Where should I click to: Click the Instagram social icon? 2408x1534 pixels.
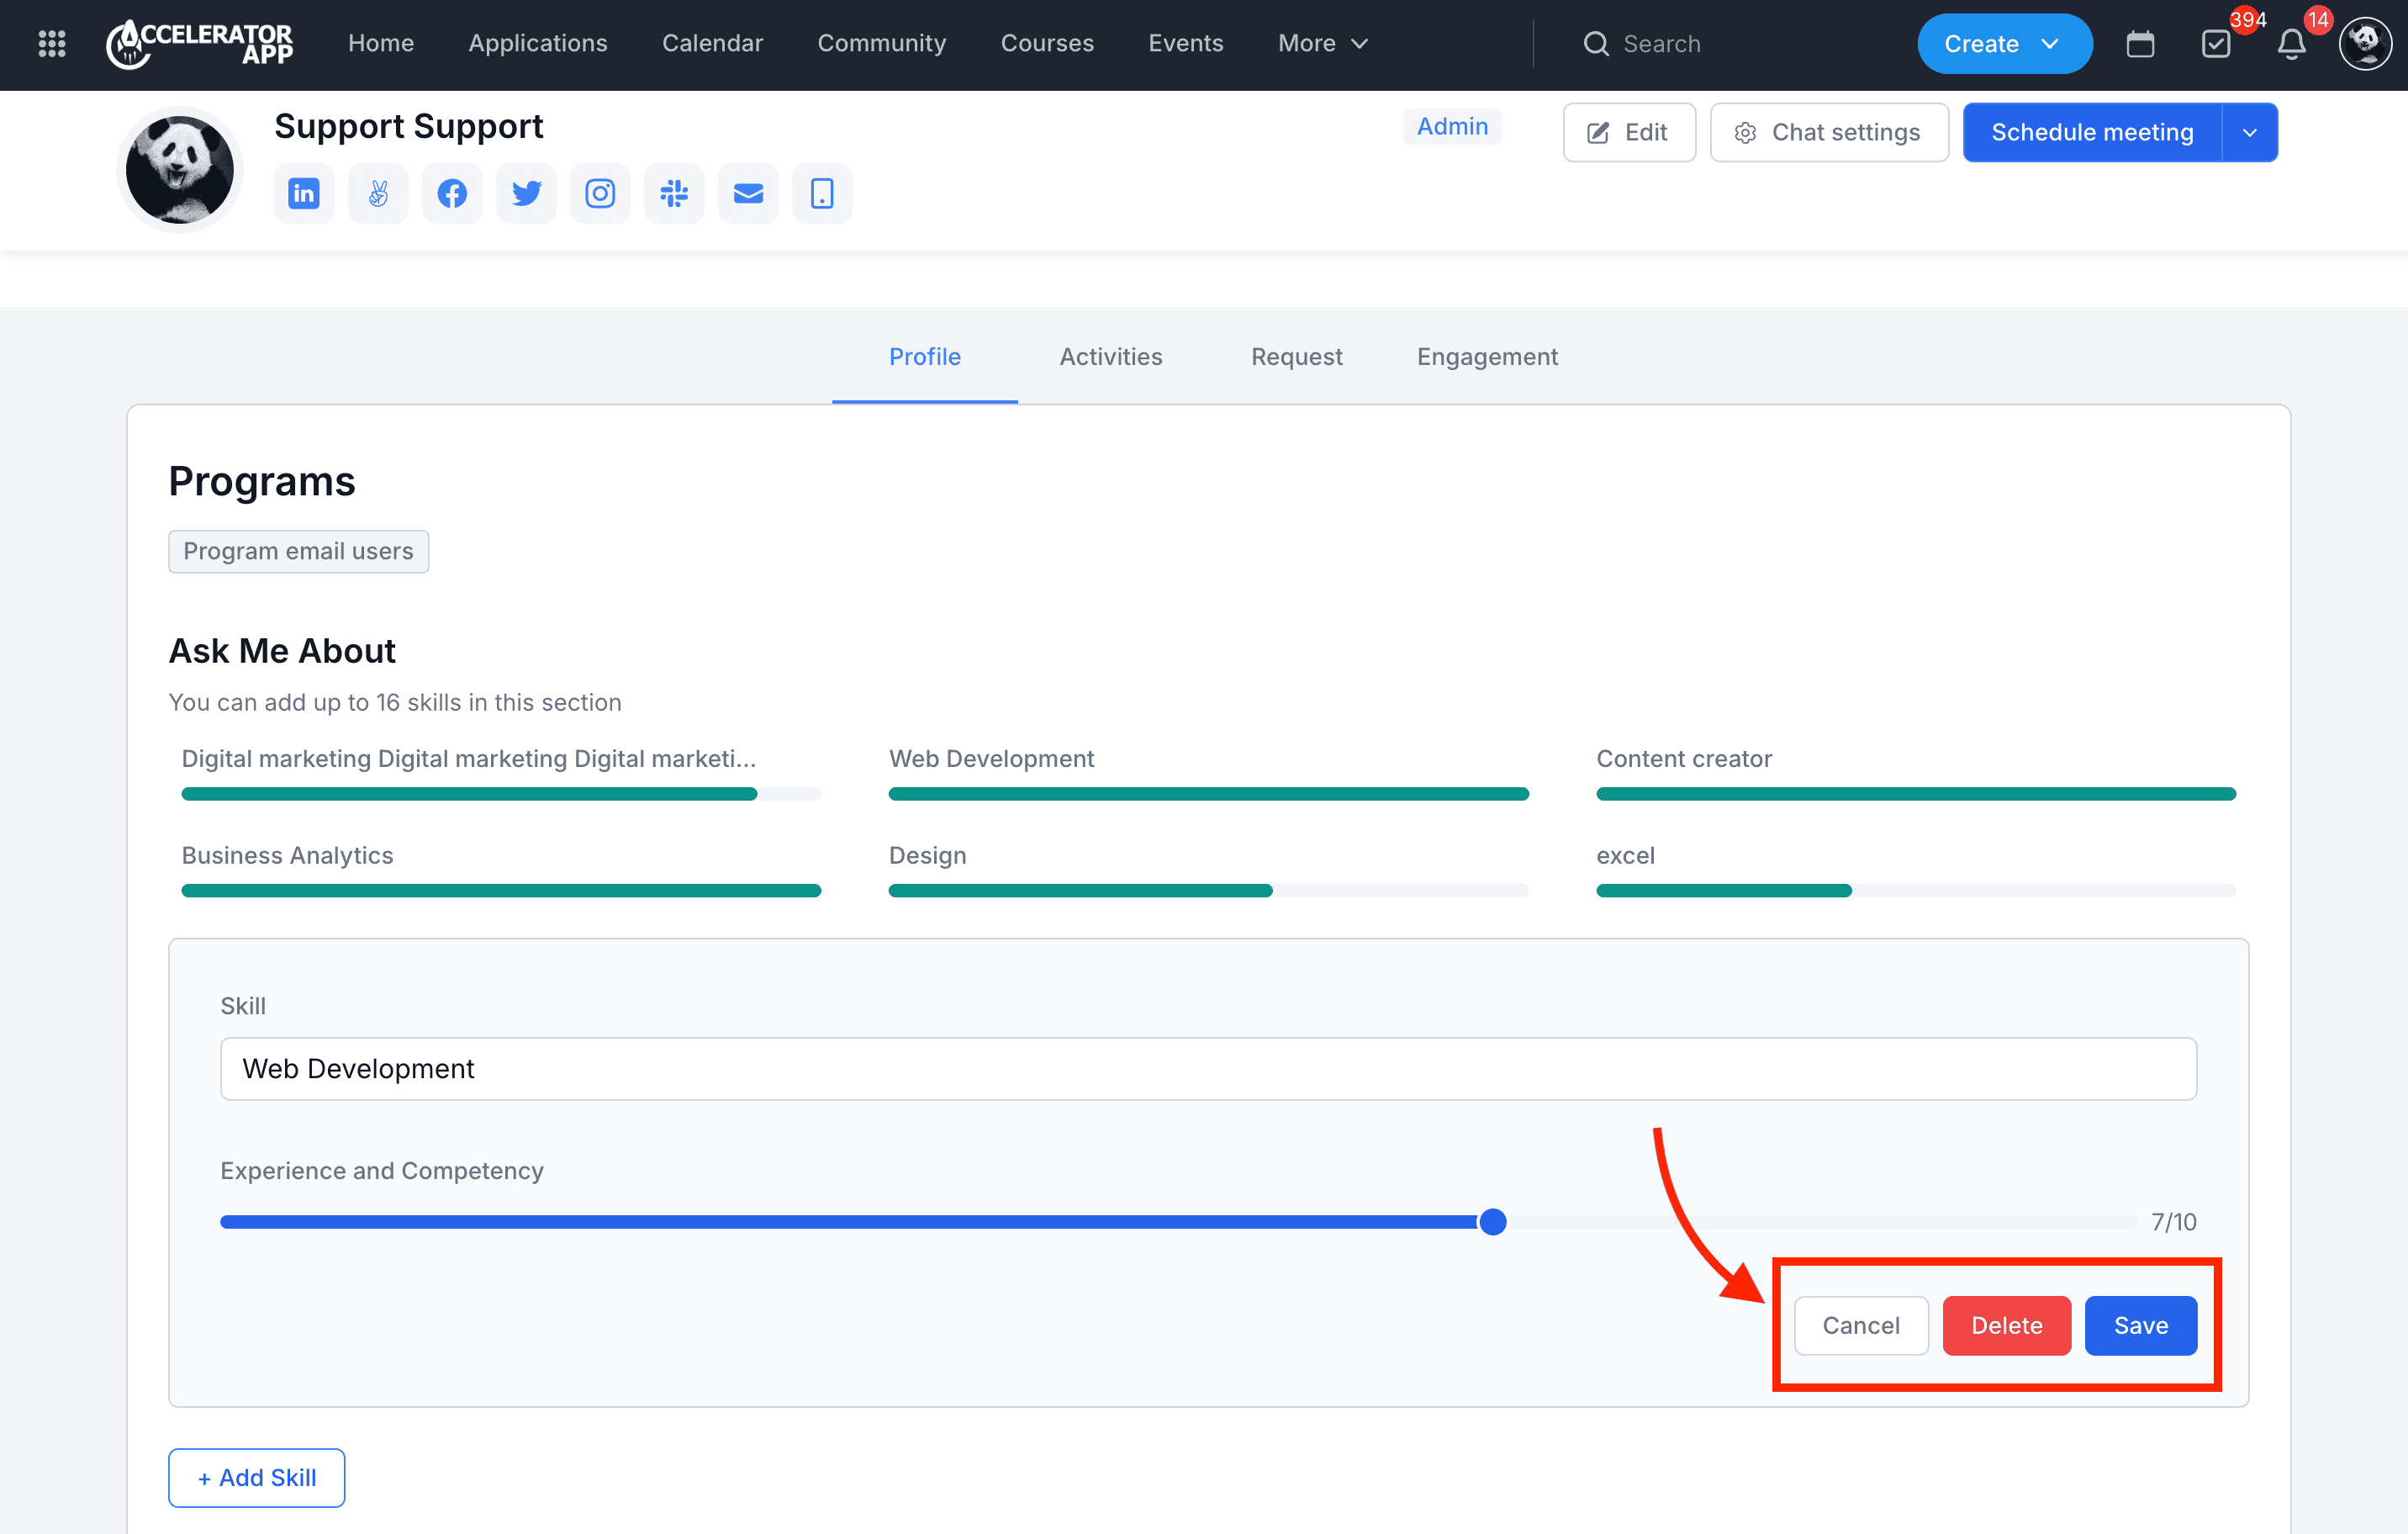[600, 193]
